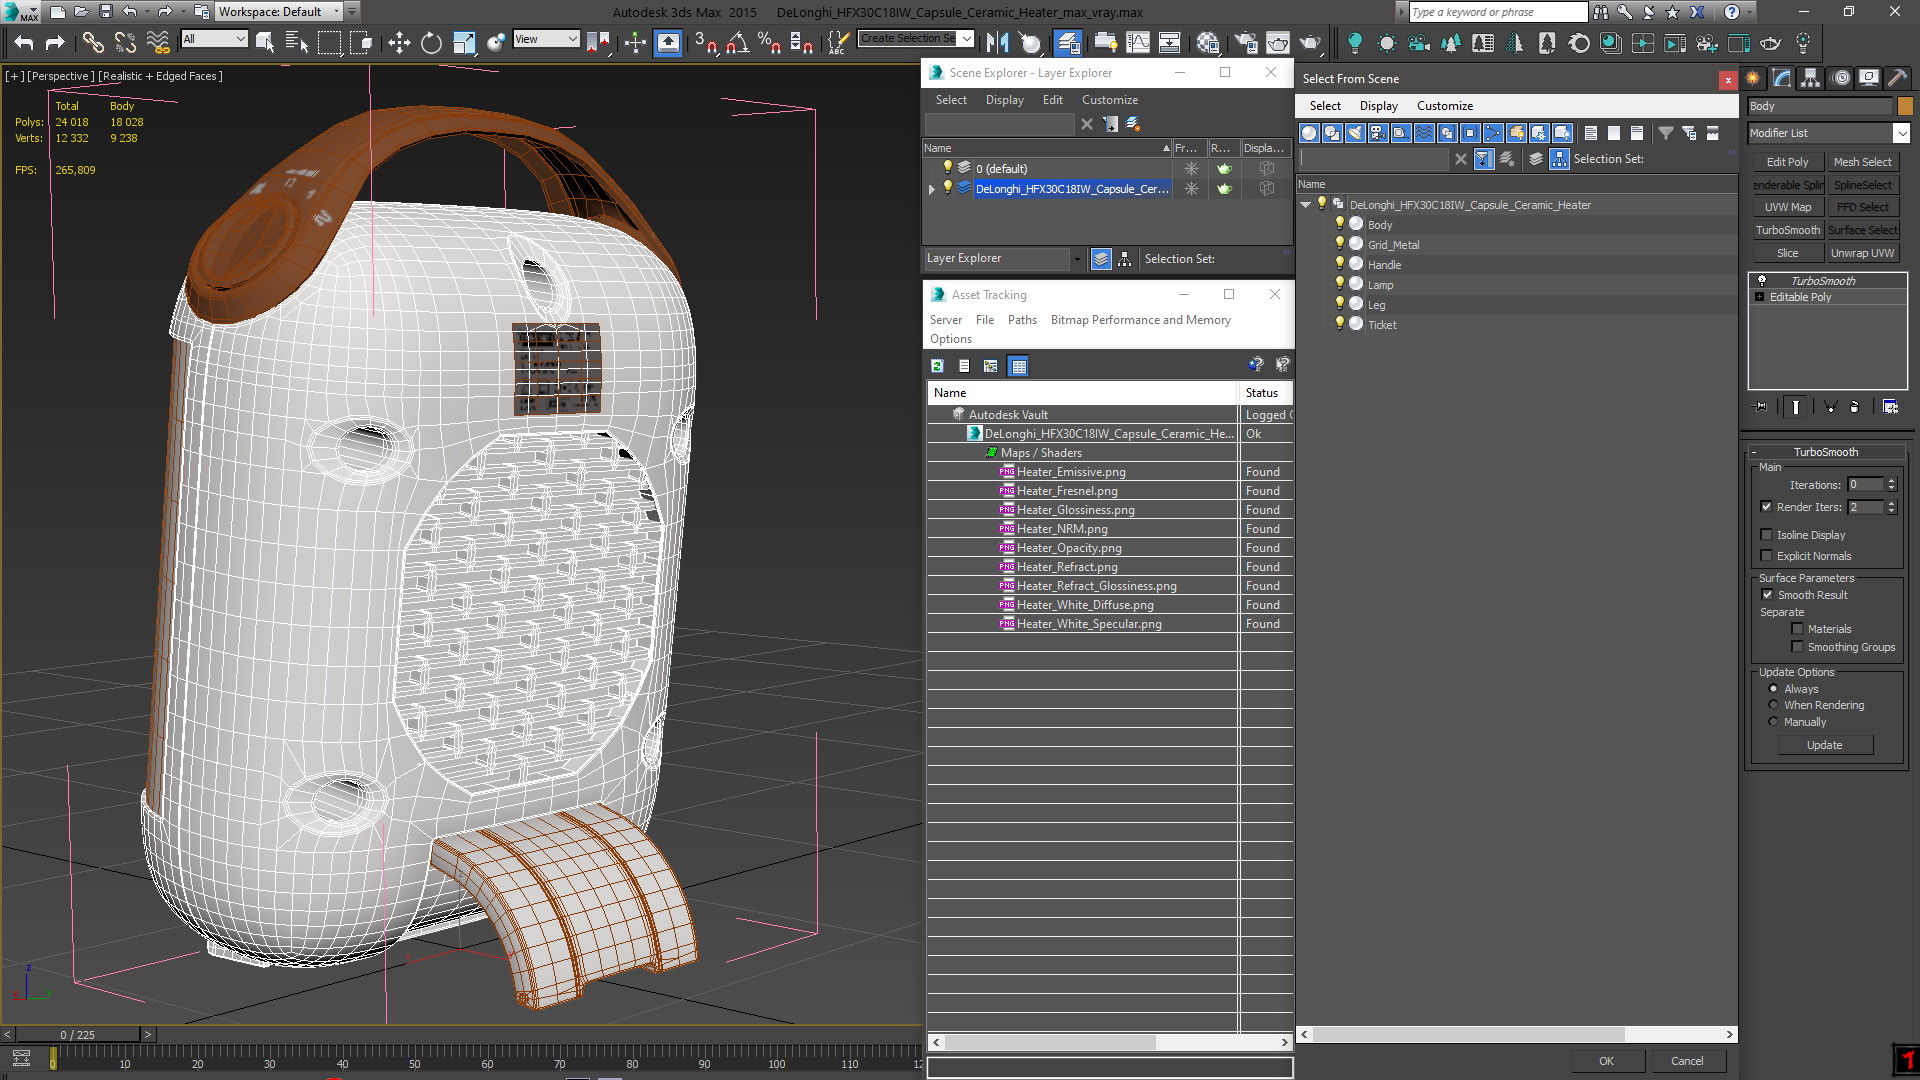Click the timeline frame slider 0 / 225
The width and height of the screenshot is (1920, 1080).
pos(78,1035)
